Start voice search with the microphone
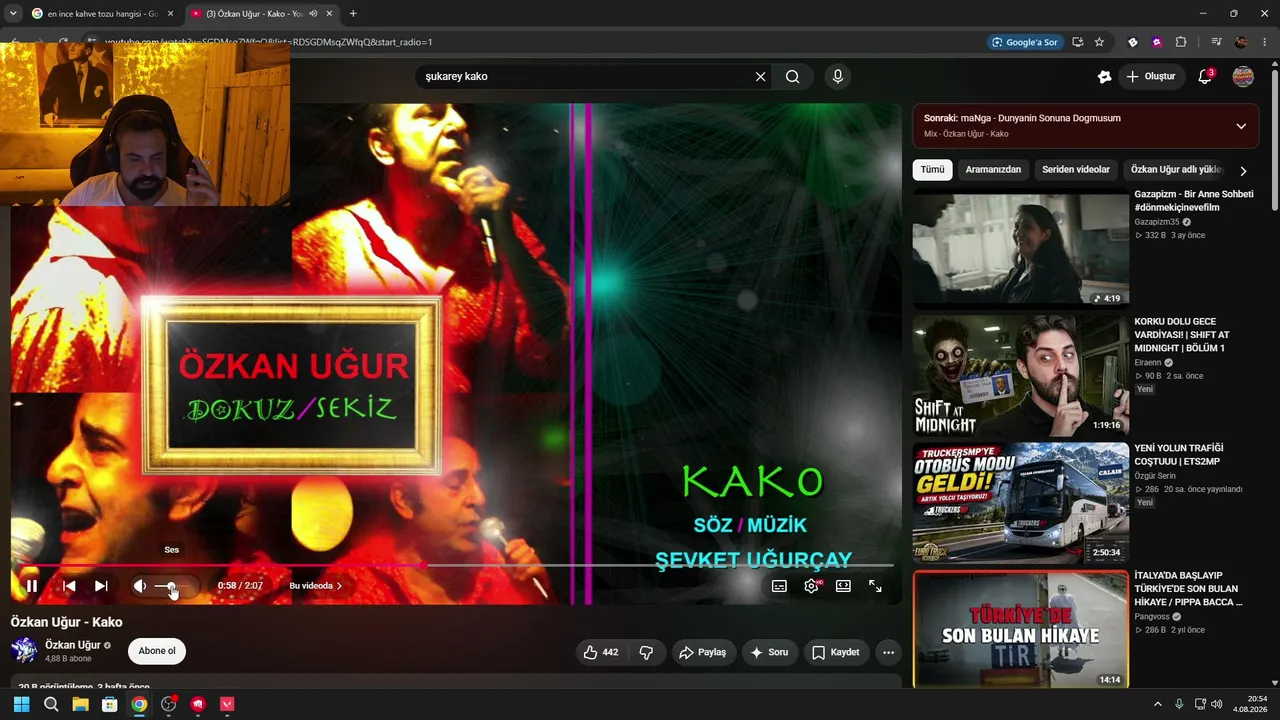The height and width of the screenshot is (720, 1280). (838, 76)
